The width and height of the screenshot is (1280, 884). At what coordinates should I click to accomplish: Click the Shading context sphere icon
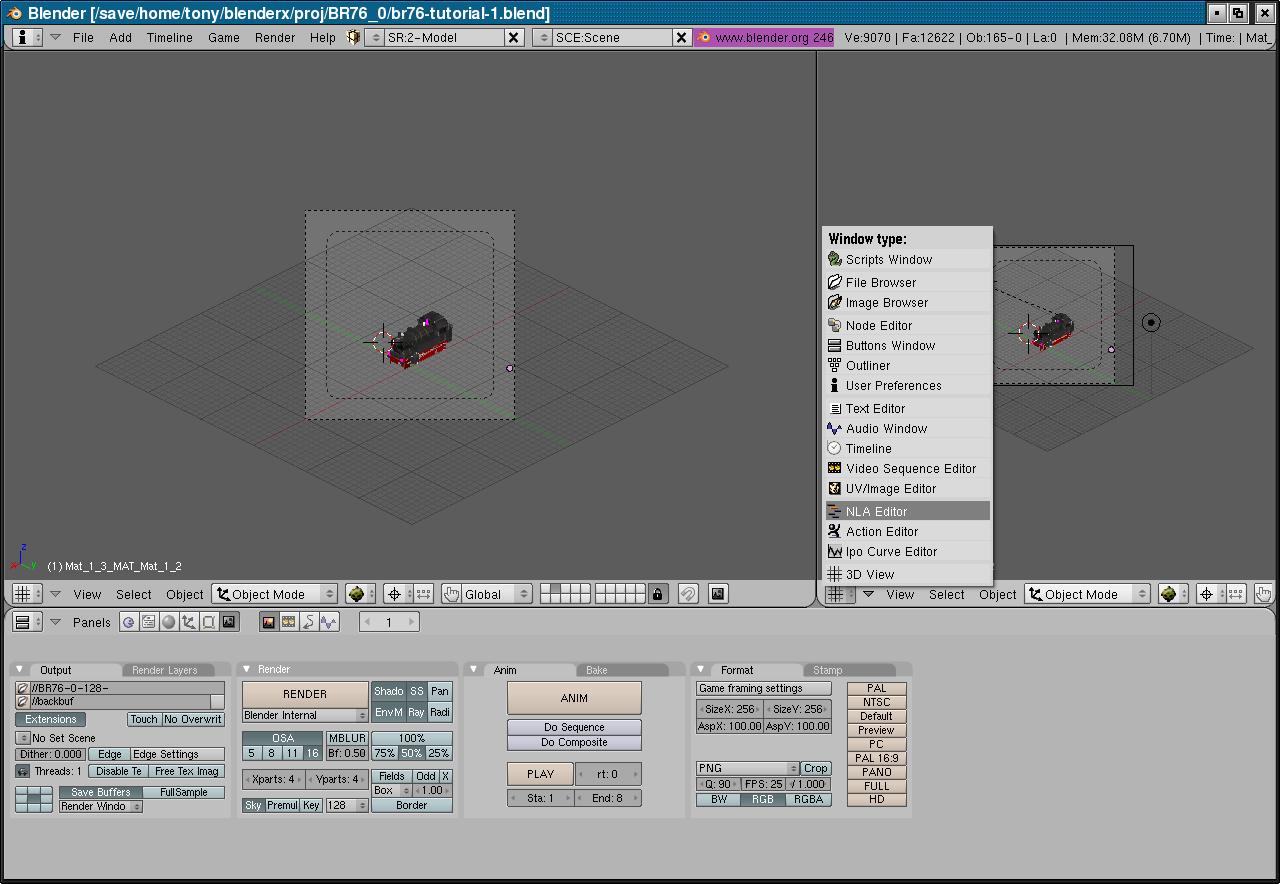(168, 622)
